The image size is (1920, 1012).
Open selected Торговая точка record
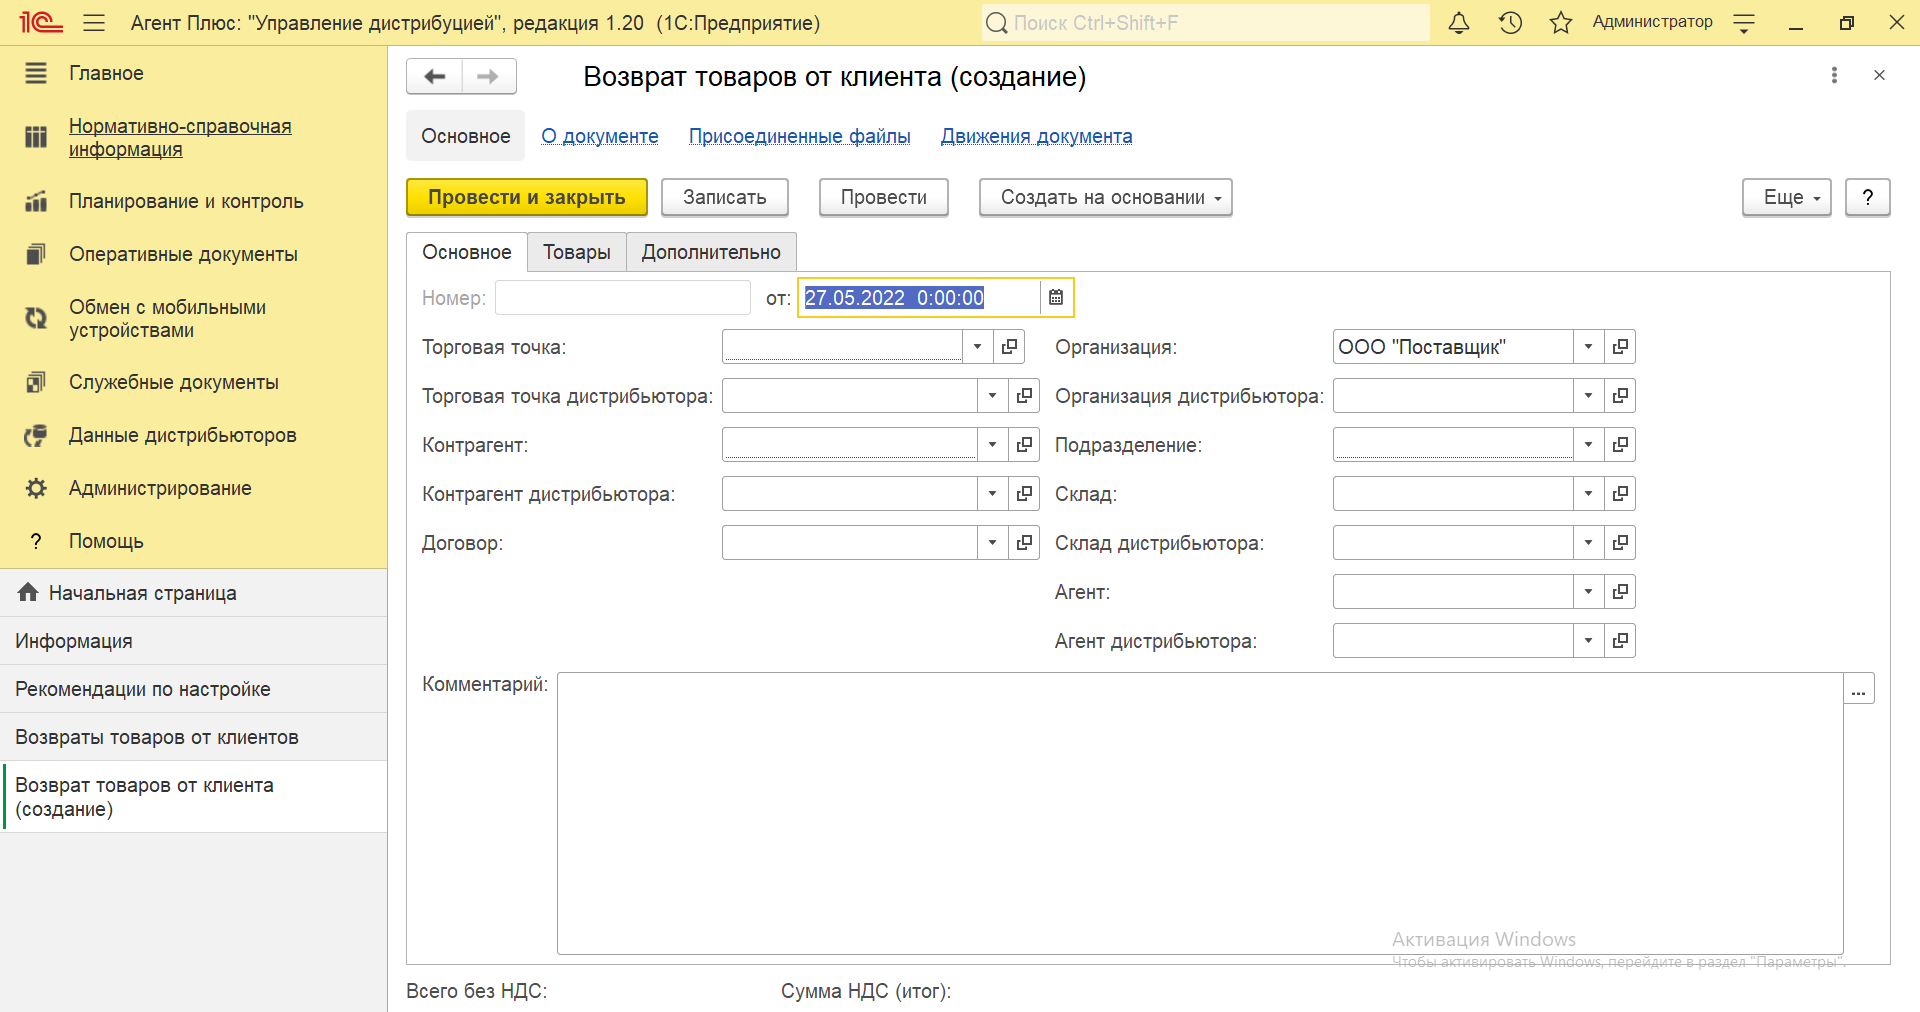point(1009,346)
